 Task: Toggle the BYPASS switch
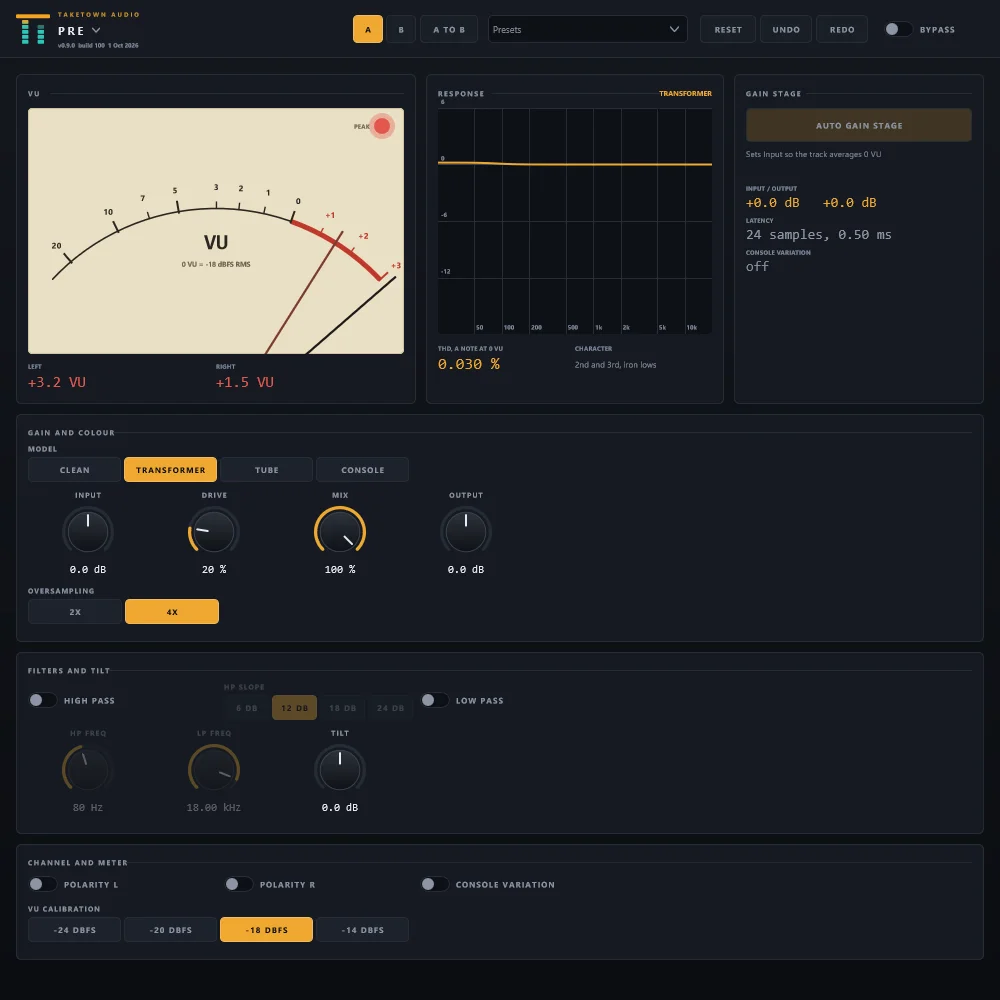point(898,29)
